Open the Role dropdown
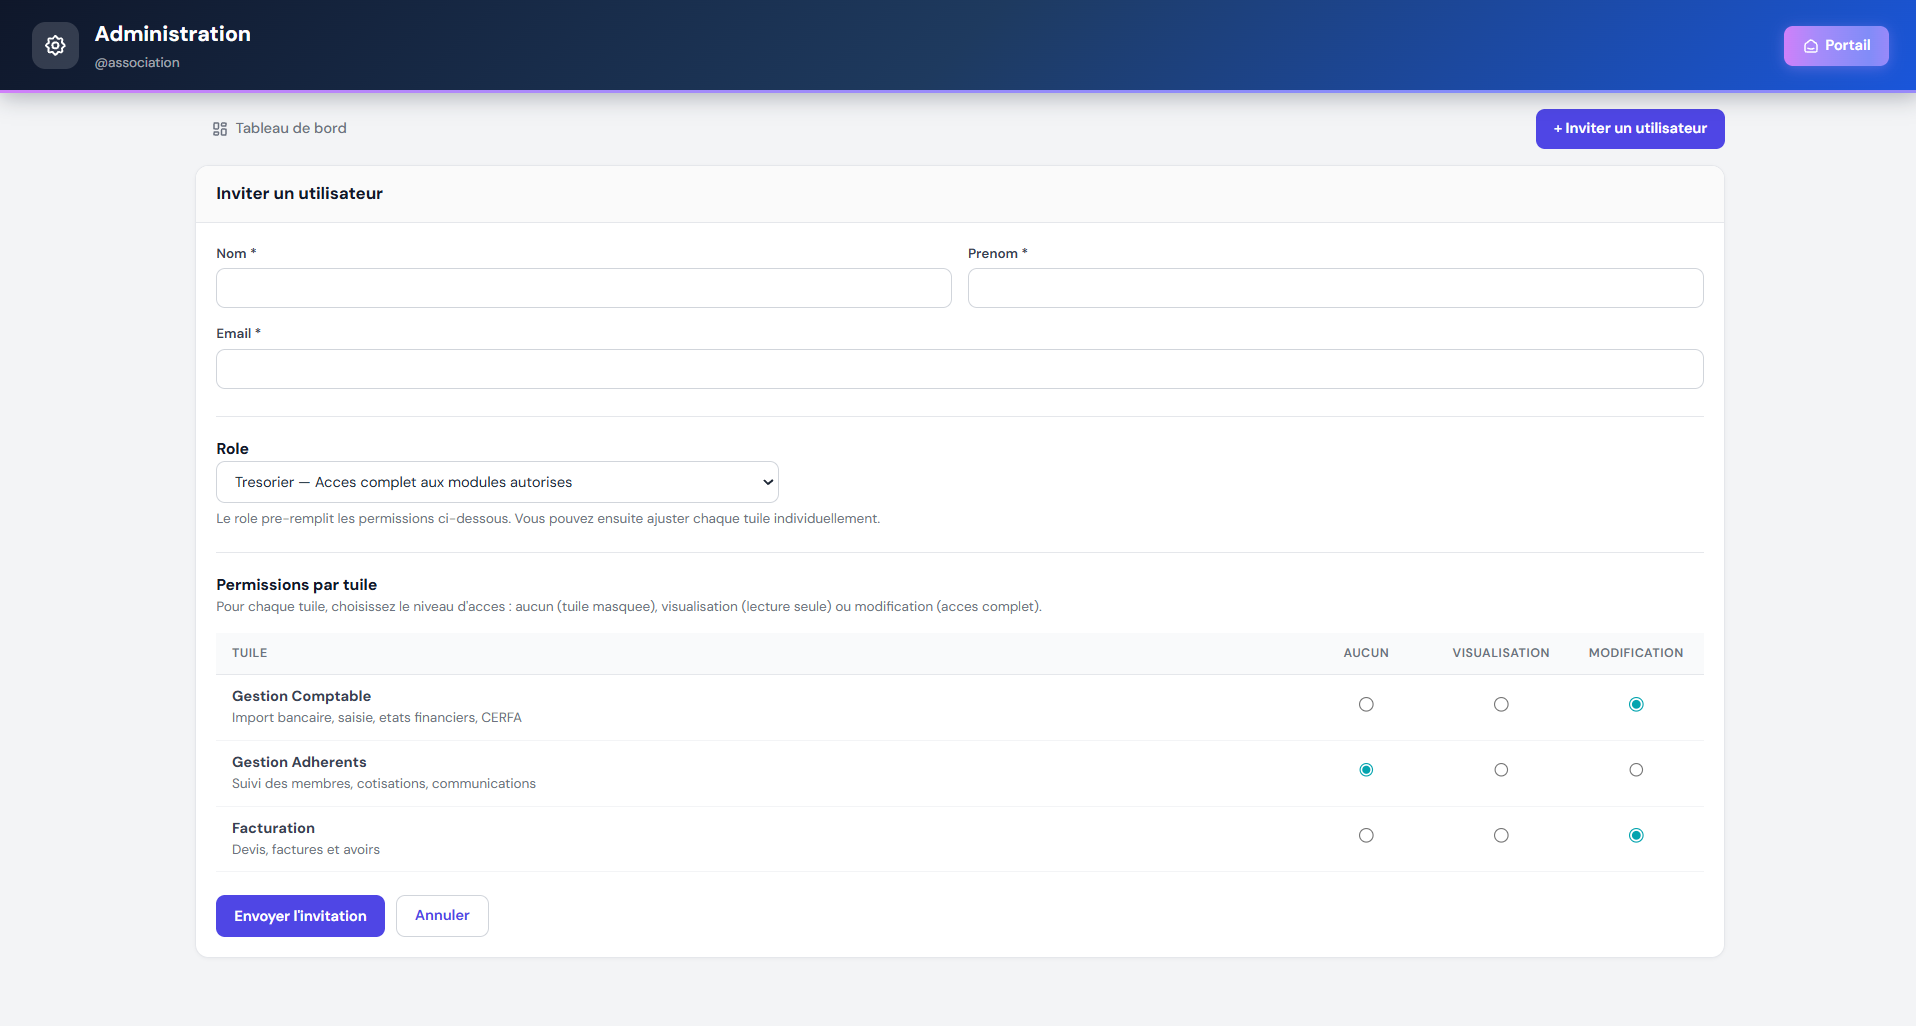Screen dimensions: 1916x1026 pyautogui.click(x=497, y=482)
